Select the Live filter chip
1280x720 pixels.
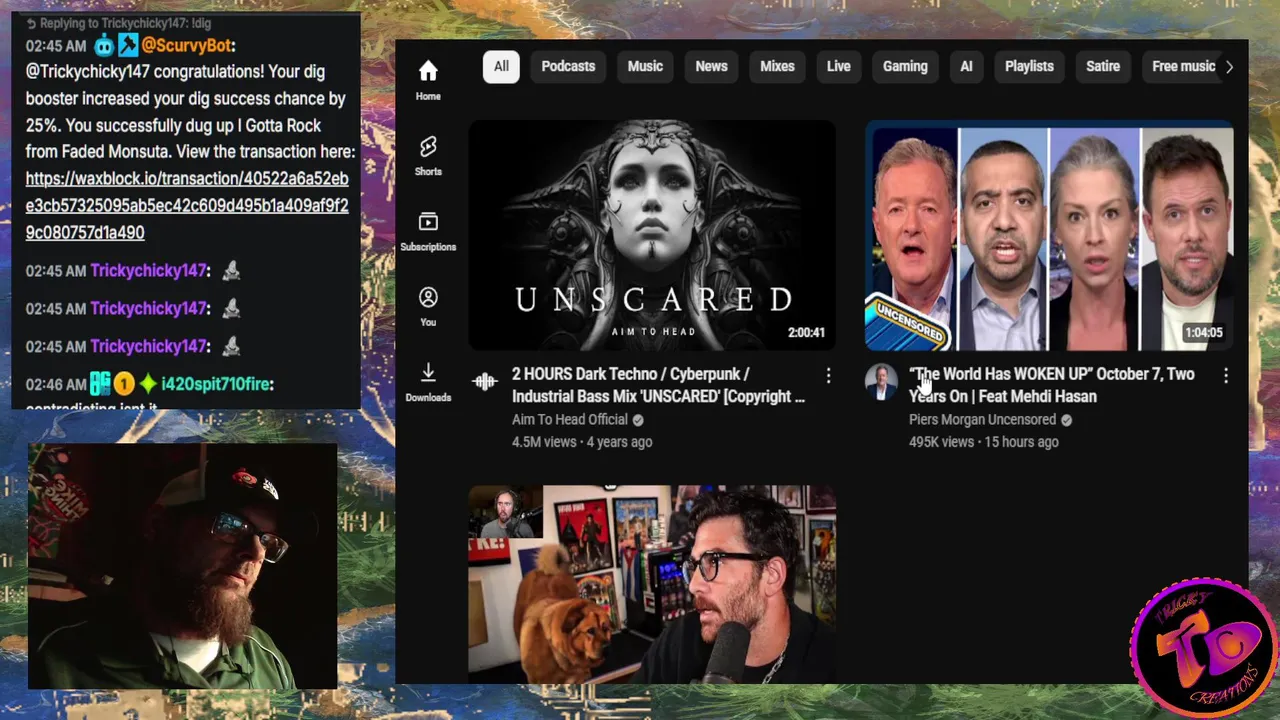click(x=838, y=66)
